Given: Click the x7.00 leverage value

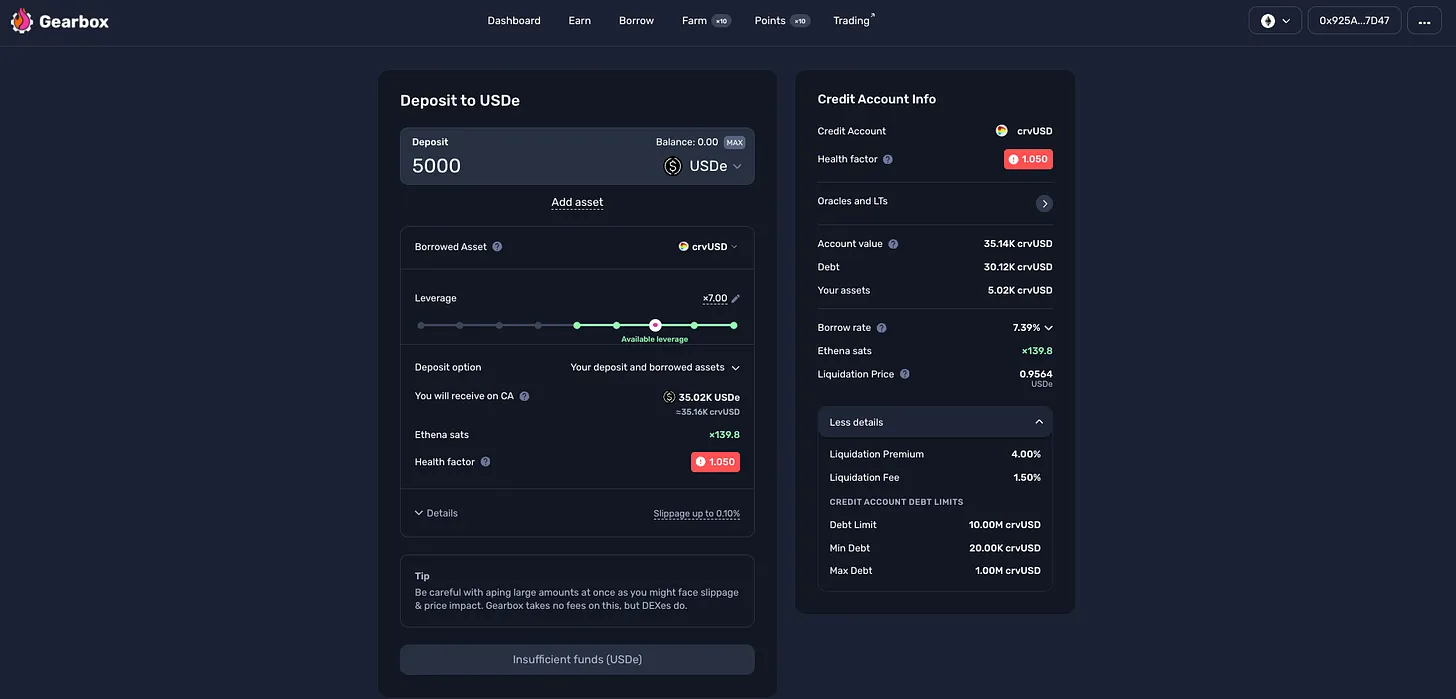Looking at the screenshot, I should (715, 299).
